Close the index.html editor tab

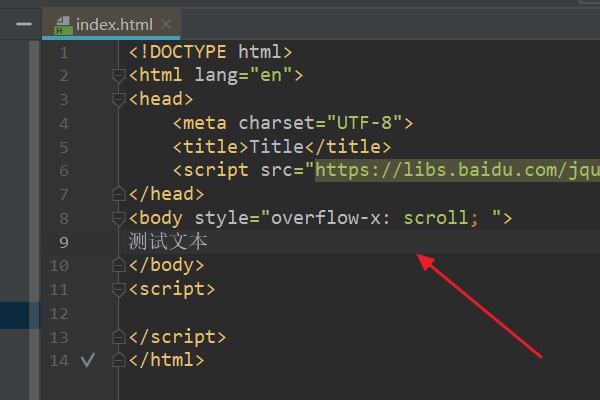(166, 23)
